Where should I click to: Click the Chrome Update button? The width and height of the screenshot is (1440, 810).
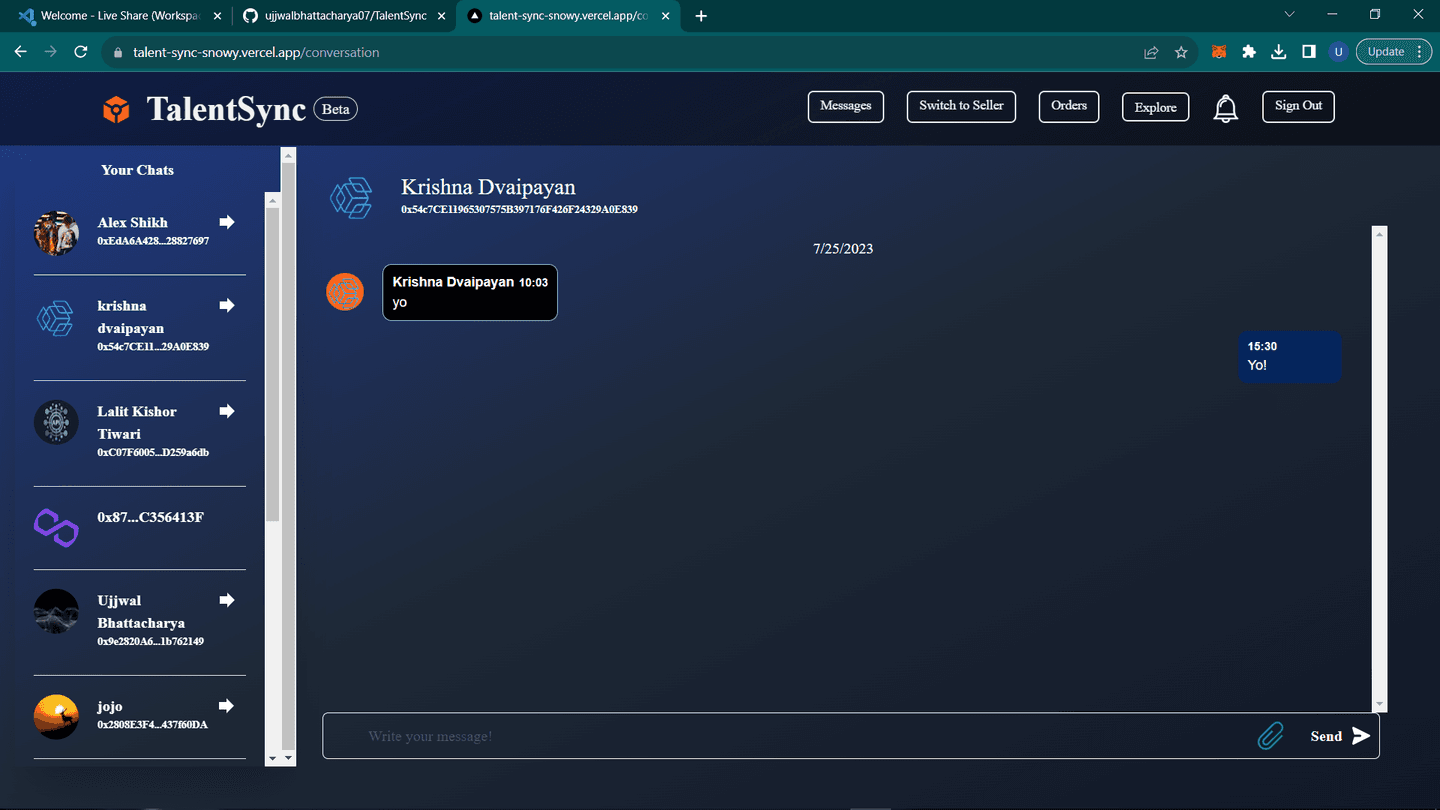[1394, 52]
